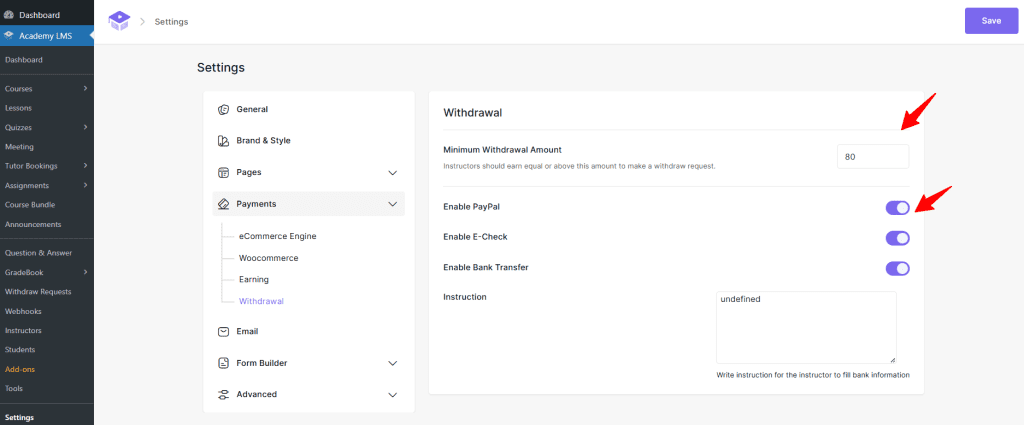Save the settings
The width and height of the screenshot is (1024, 425).
click(991, 21)
